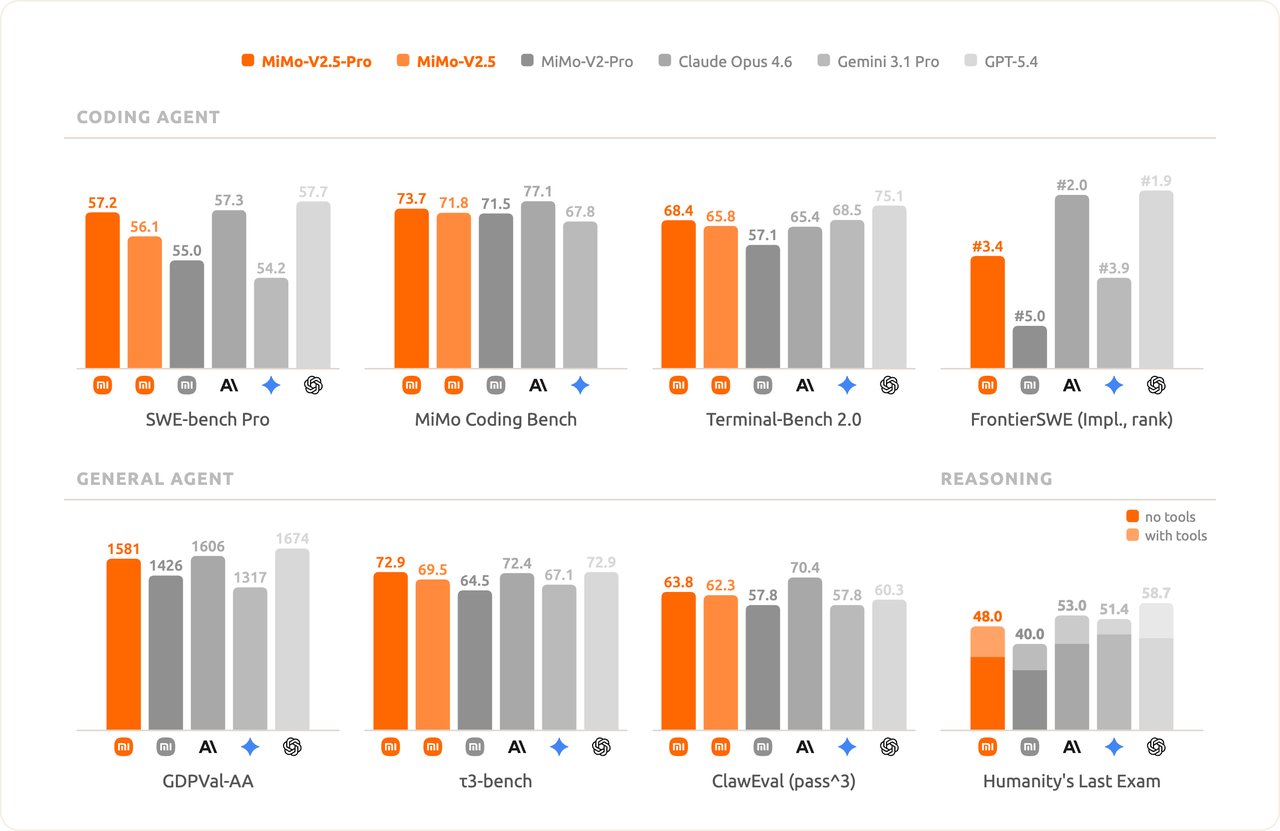Viewport: 1280px width, 831px height.
Task: Click the 57.2 bar in SWE-bench Pro
Action: [102, 290]
